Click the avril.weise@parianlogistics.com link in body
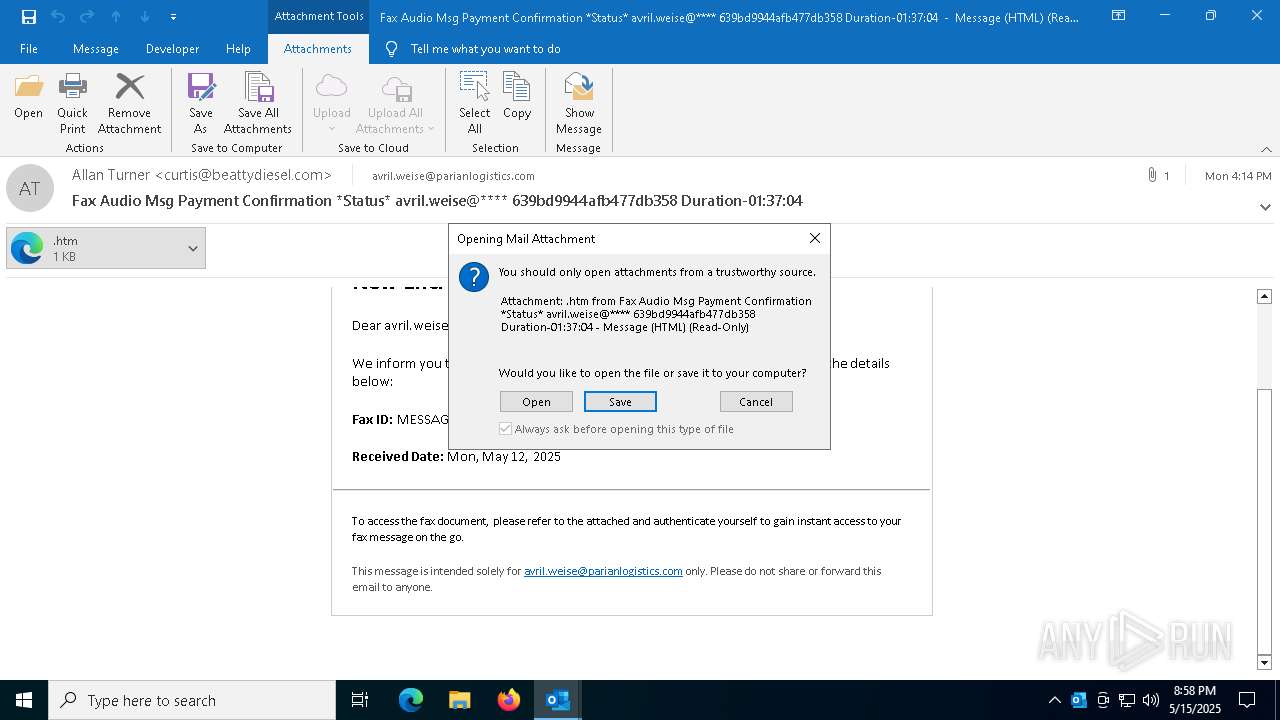 tap(603, 571)
